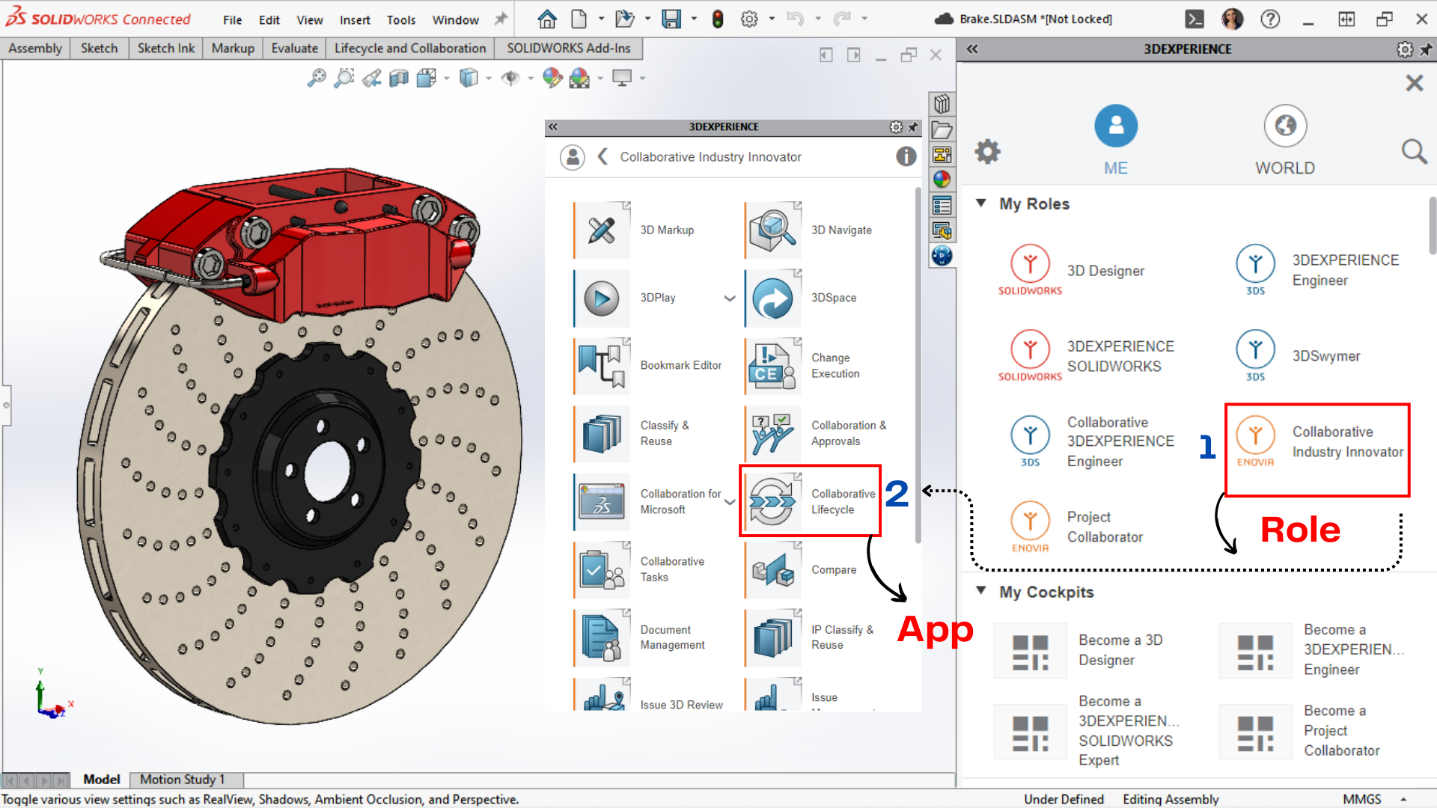
Task: Open the Collaborative Tasks app
Action: (602, 569)
